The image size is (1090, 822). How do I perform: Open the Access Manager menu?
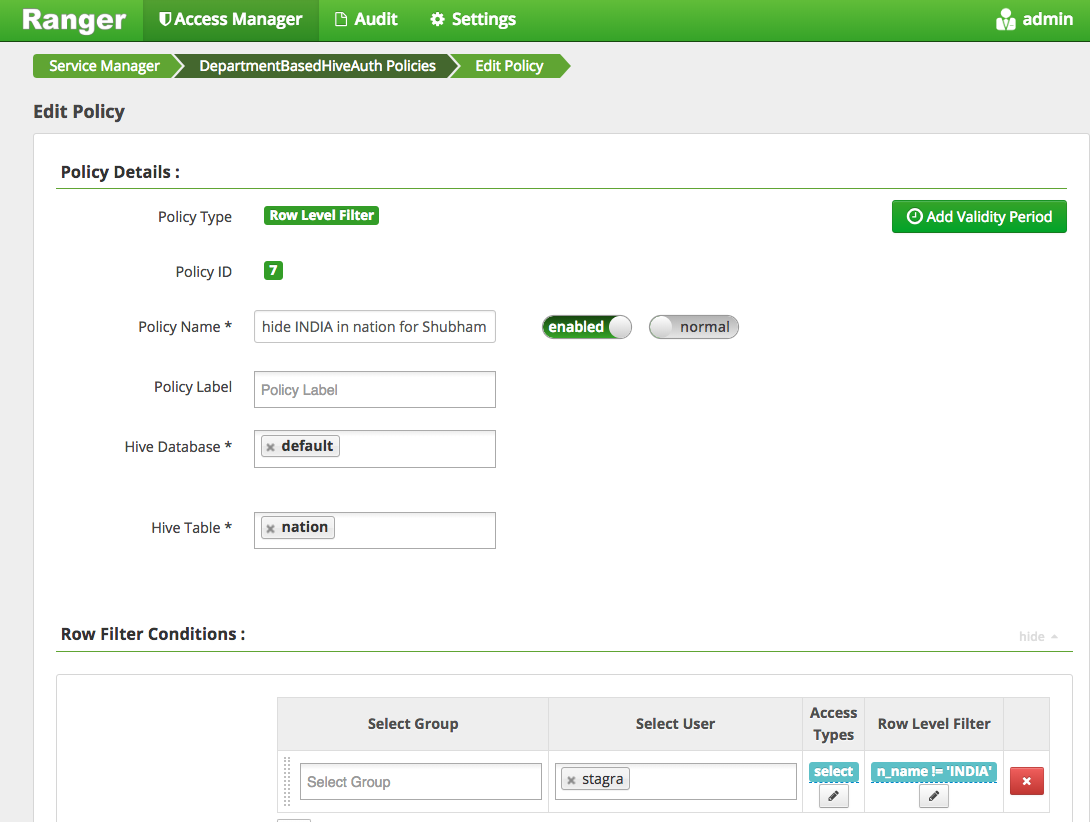pos(231,19)
